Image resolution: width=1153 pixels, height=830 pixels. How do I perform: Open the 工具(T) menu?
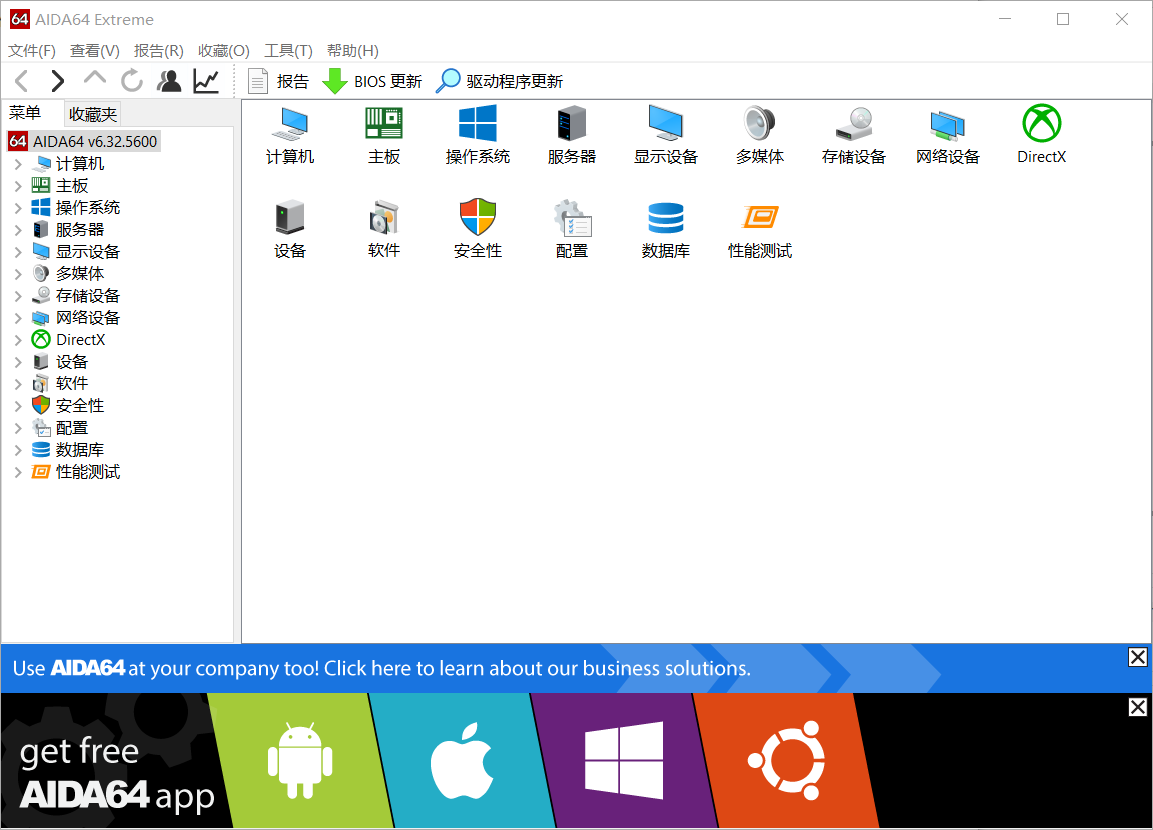pos(288,51)
